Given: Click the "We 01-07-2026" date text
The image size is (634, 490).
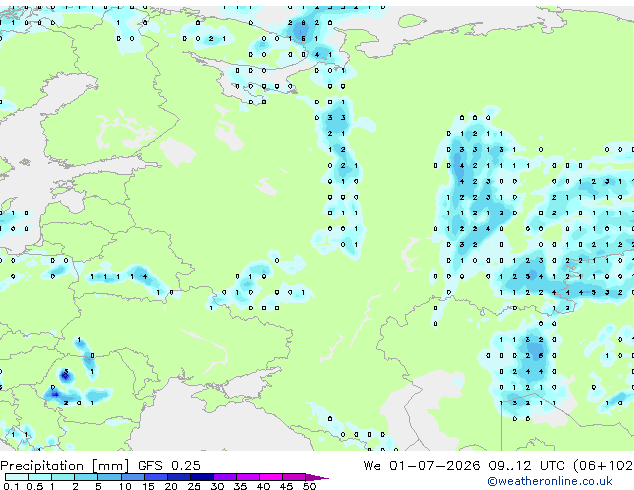Looking at the screenshot, I should (422, 466).
